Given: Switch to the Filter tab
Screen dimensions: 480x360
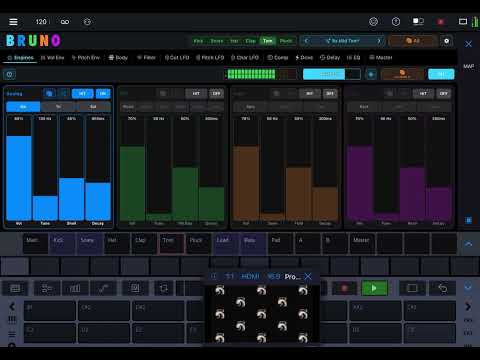Looking at the screenshot, I should pos(146,57).
